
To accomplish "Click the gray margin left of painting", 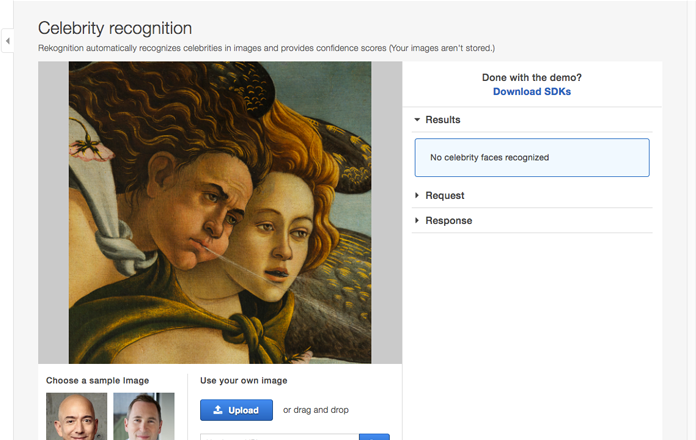I will (53, 212).
